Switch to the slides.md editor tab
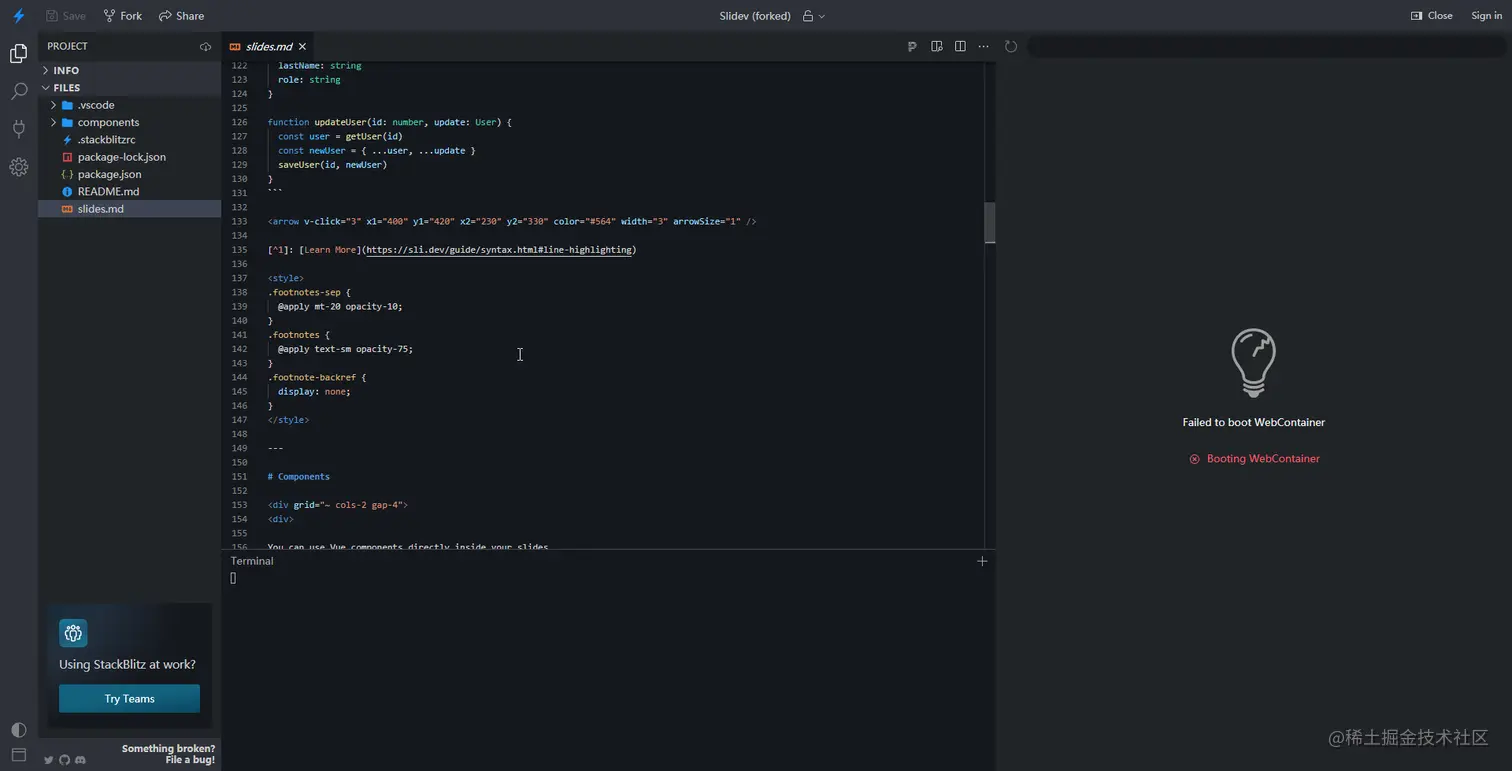Viewport: 1512px width, 771px height. tap(268, 47)
